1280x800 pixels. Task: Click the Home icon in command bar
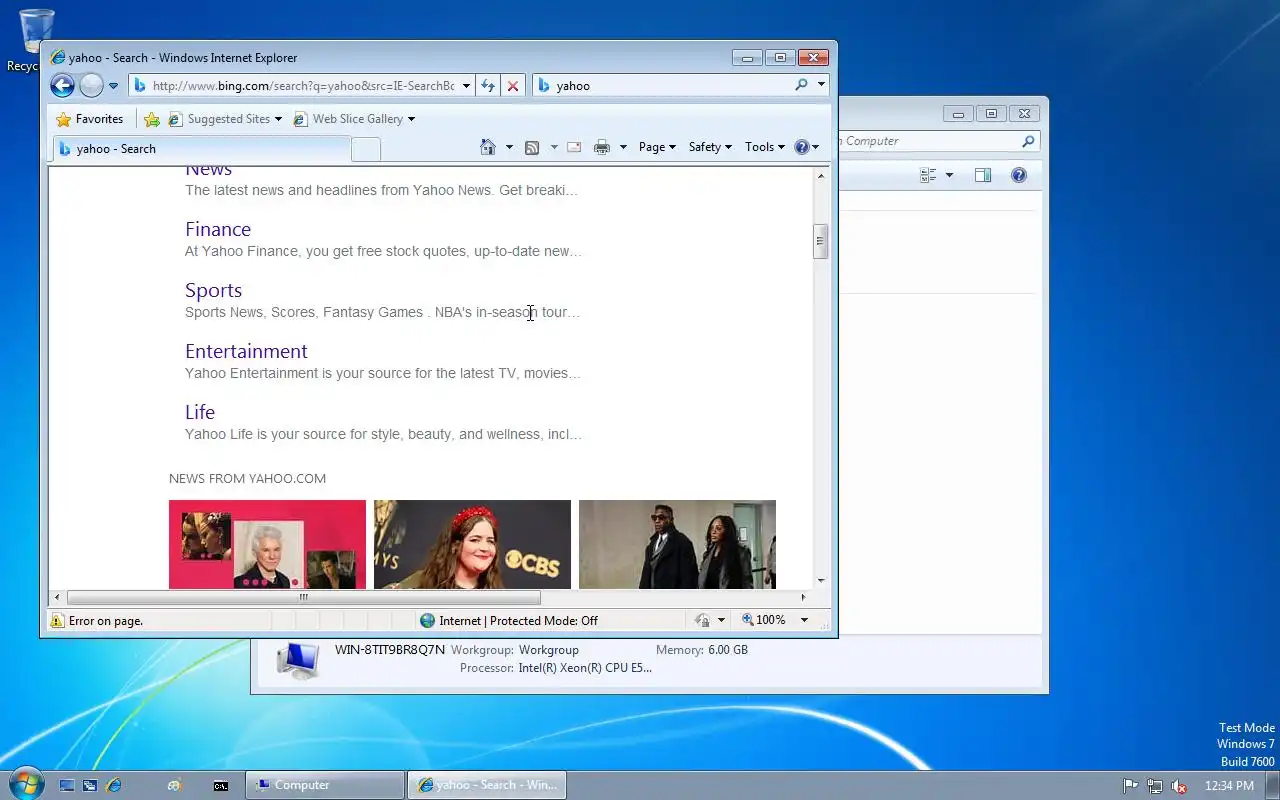tap(488, 147)
